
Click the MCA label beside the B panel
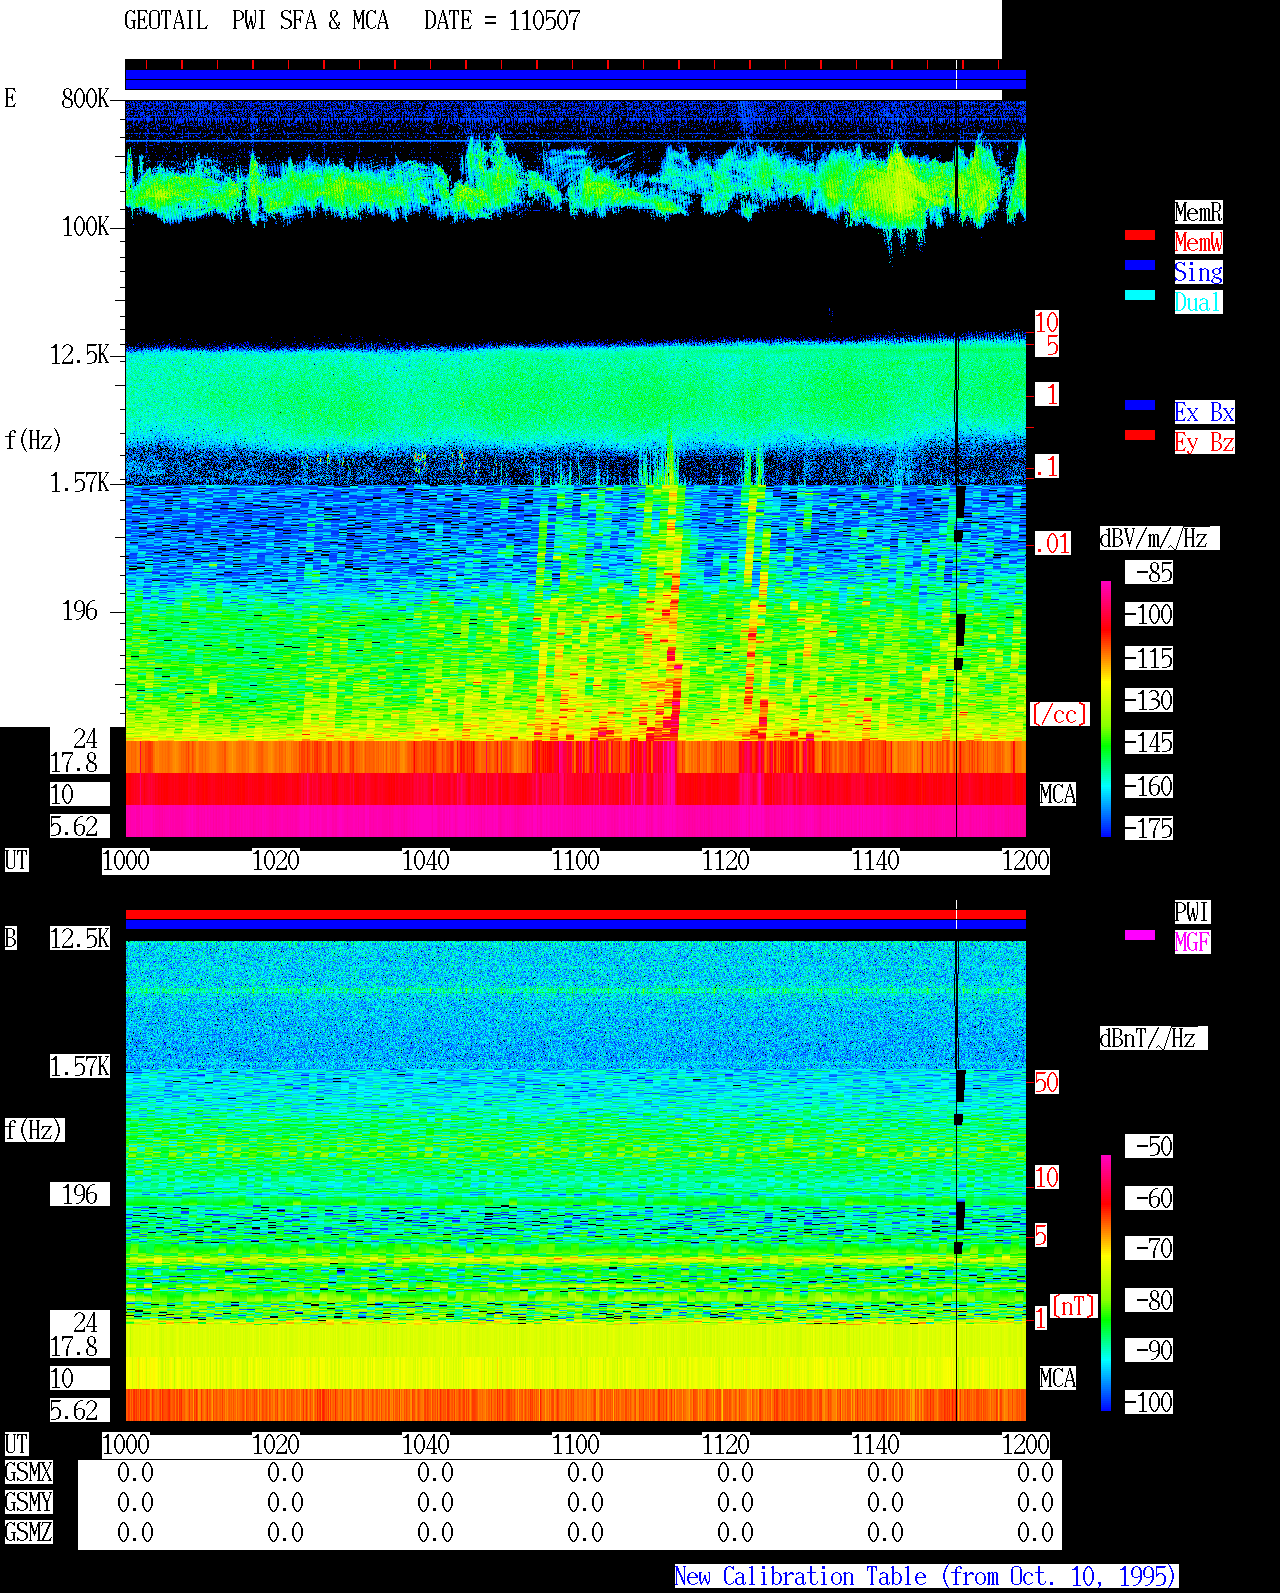coord(1058,1378)
